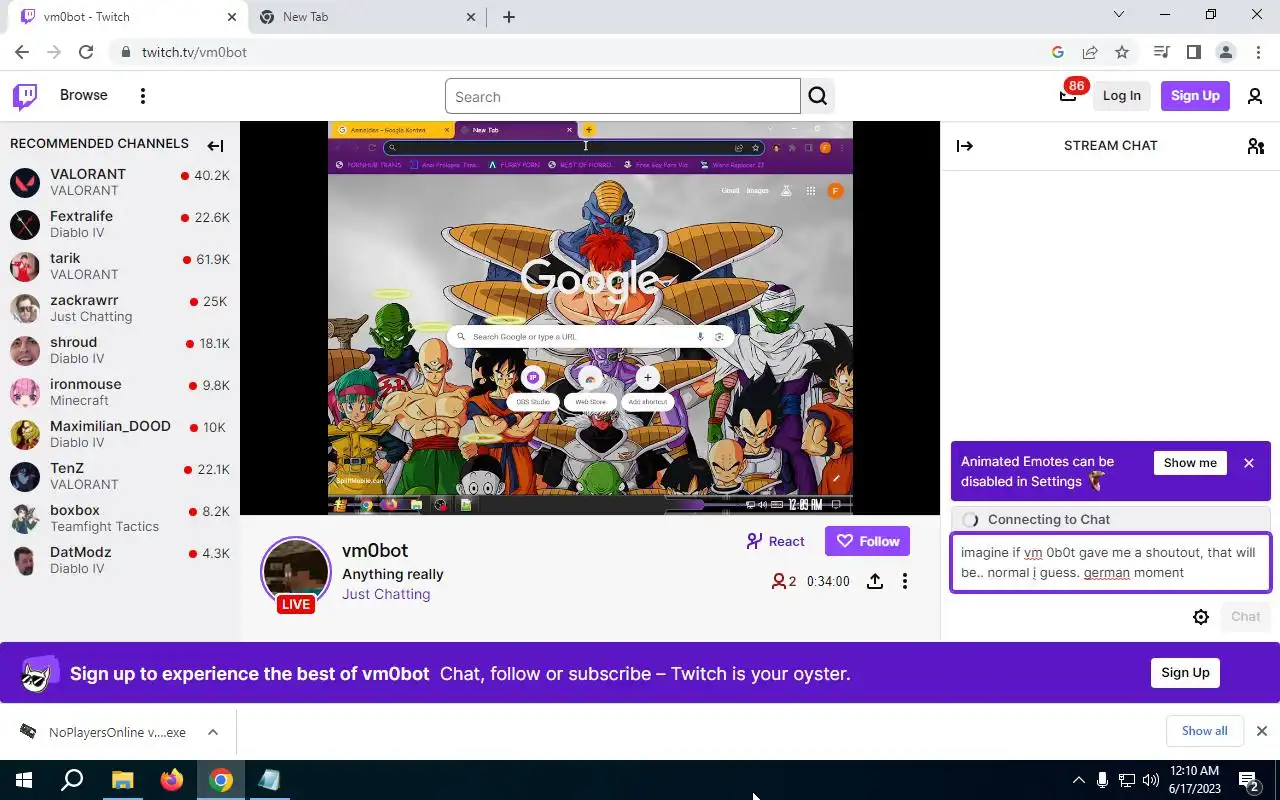
Task: Open the Just Chatting category link
Action: [x=386, y=594]
